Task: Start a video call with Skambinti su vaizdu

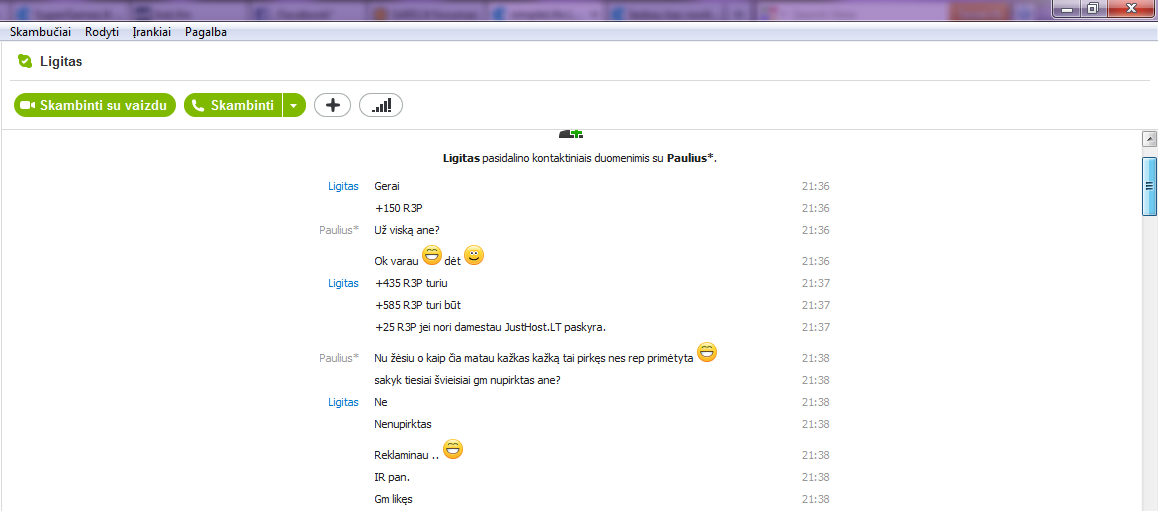Action: (x=95, y=106)
